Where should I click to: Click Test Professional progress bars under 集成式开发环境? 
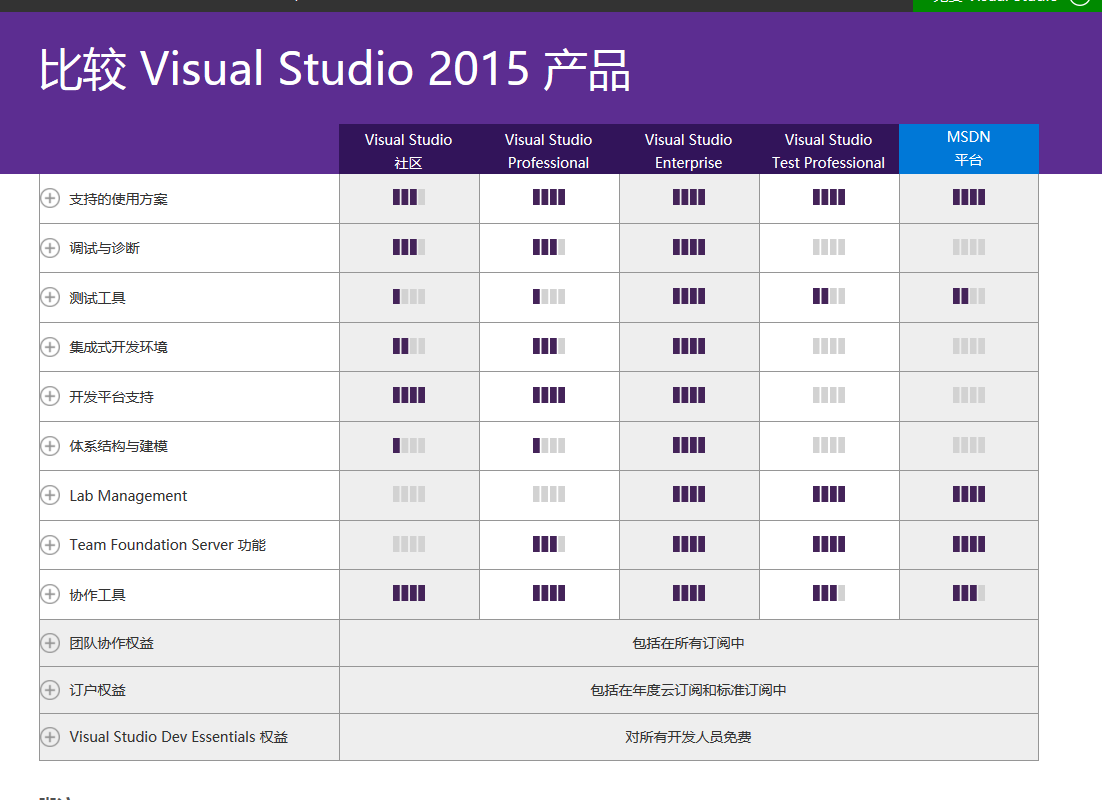click(x=828, y=346)
